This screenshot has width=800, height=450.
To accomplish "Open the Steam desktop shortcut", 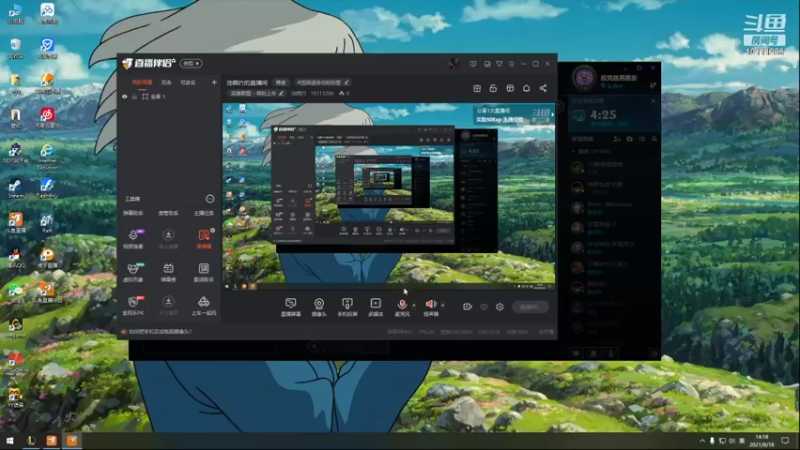I will click(15, 188).
